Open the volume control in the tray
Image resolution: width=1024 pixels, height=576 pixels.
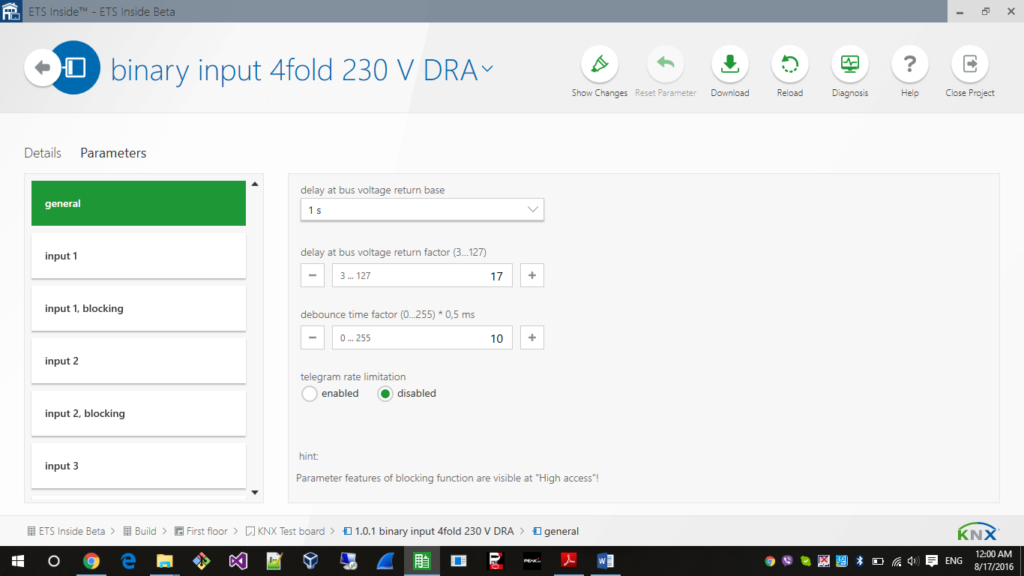pyautogui.click(x=913, y=561)
